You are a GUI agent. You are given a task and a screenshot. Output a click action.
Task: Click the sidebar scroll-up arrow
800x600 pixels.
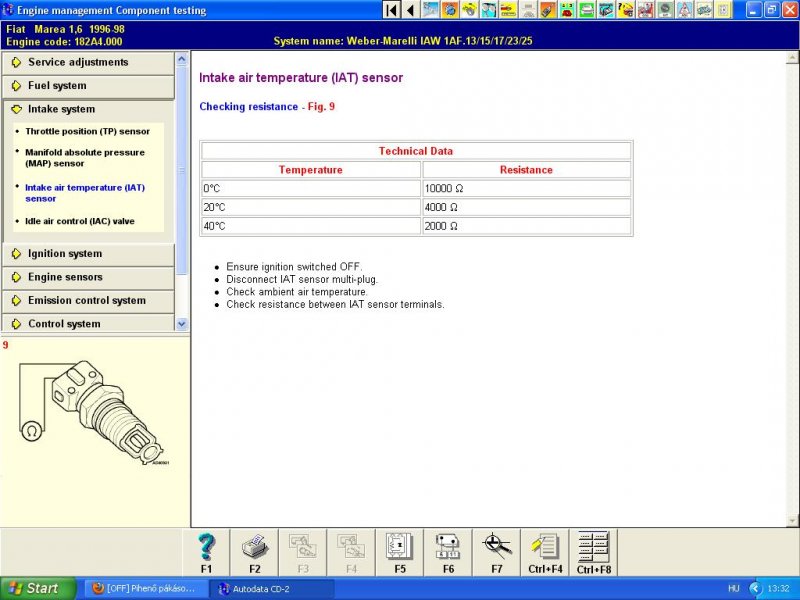click(x=182, y=59)
